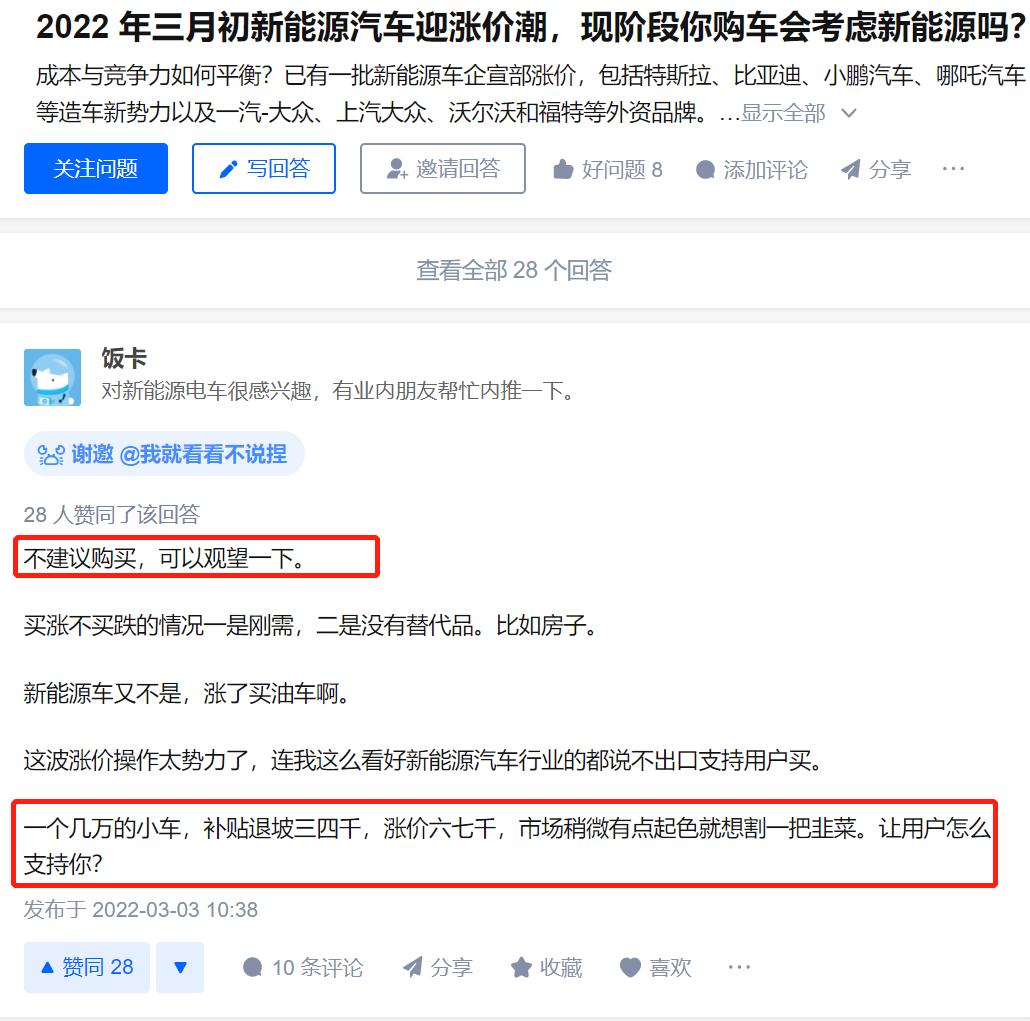Expand question description via 显示全部

click(x=783, y=113)
